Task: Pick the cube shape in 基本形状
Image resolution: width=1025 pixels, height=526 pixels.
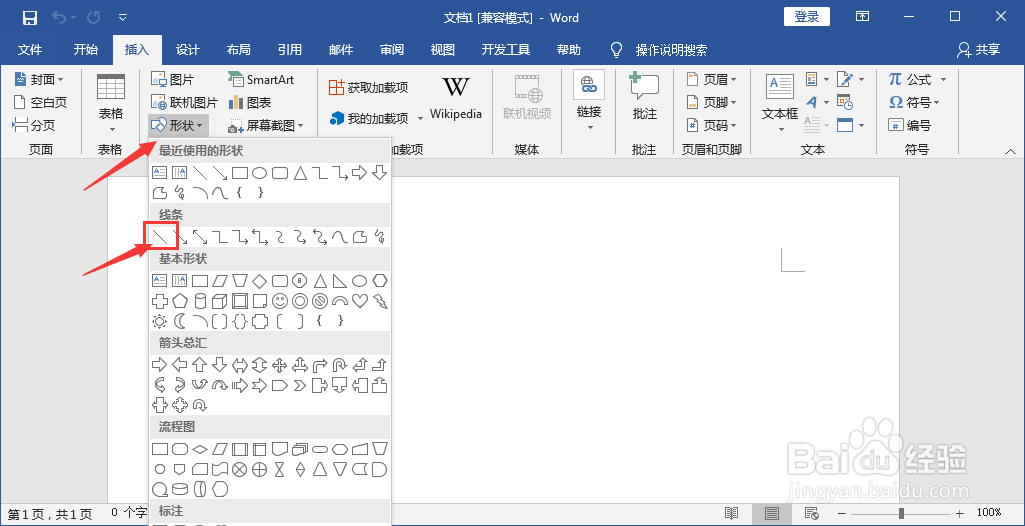Action: click(220, 301)
